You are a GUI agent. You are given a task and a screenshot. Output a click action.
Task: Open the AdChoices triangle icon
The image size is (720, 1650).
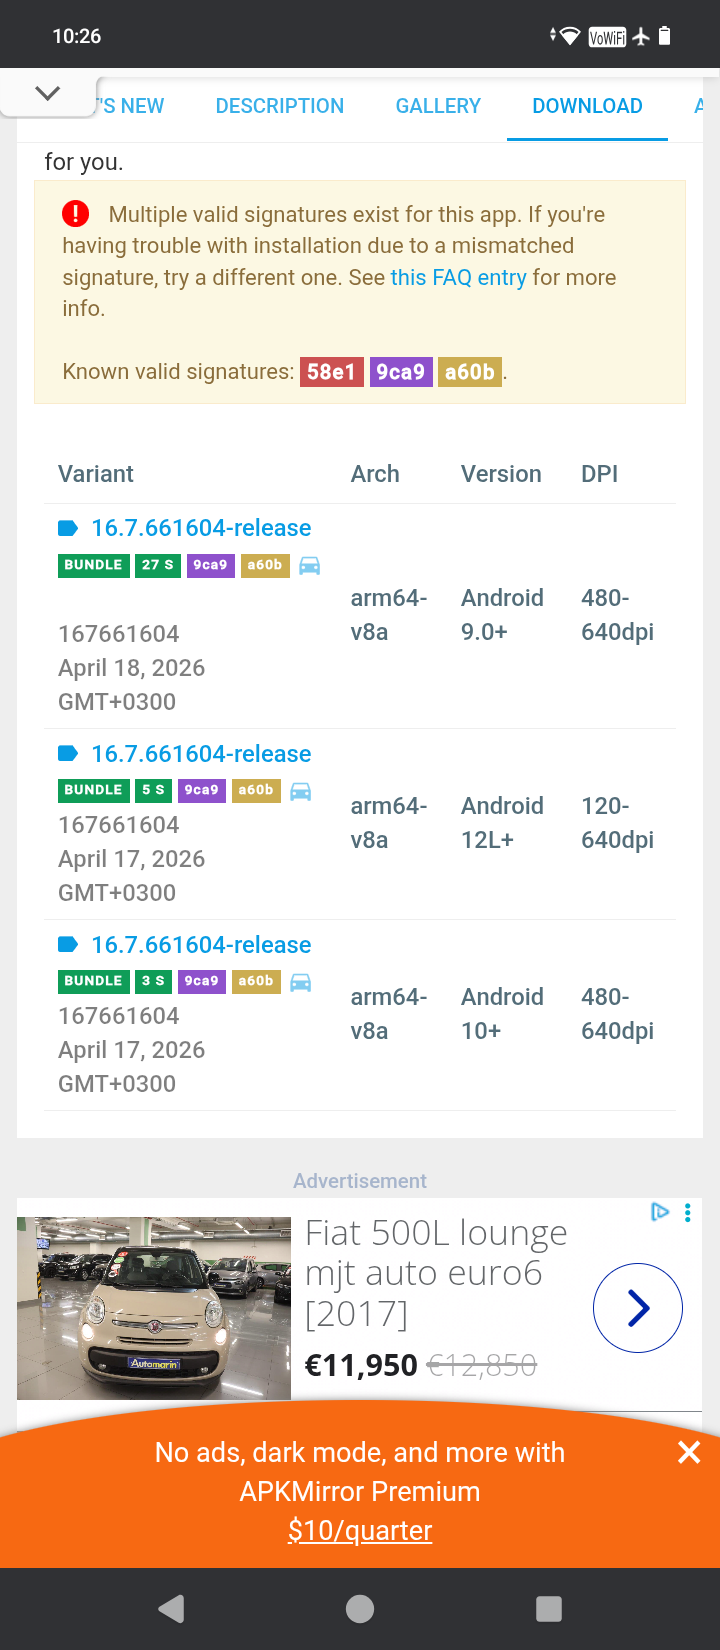pos(660,1212)
